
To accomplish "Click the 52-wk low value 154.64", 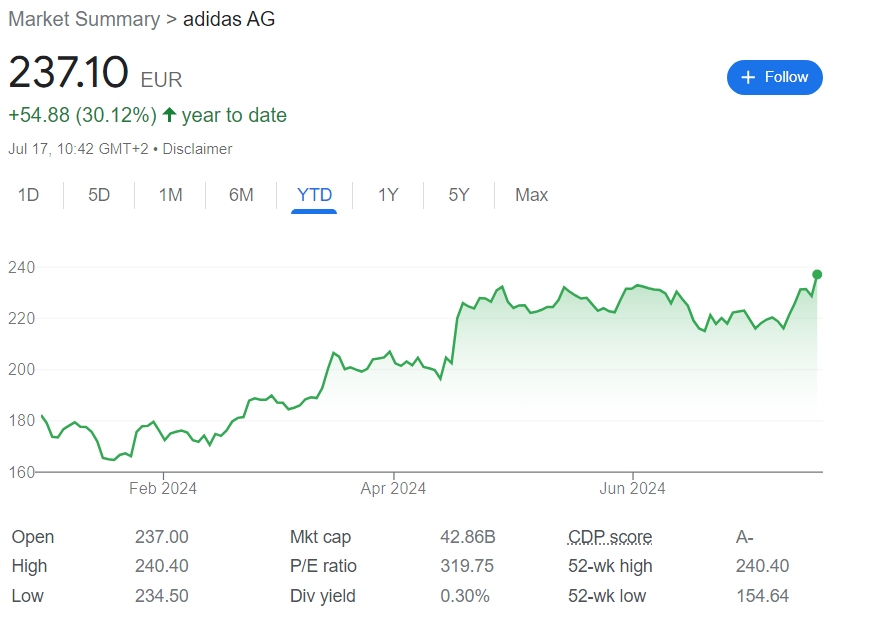I will pyautogui.click(x=762, y=596).
